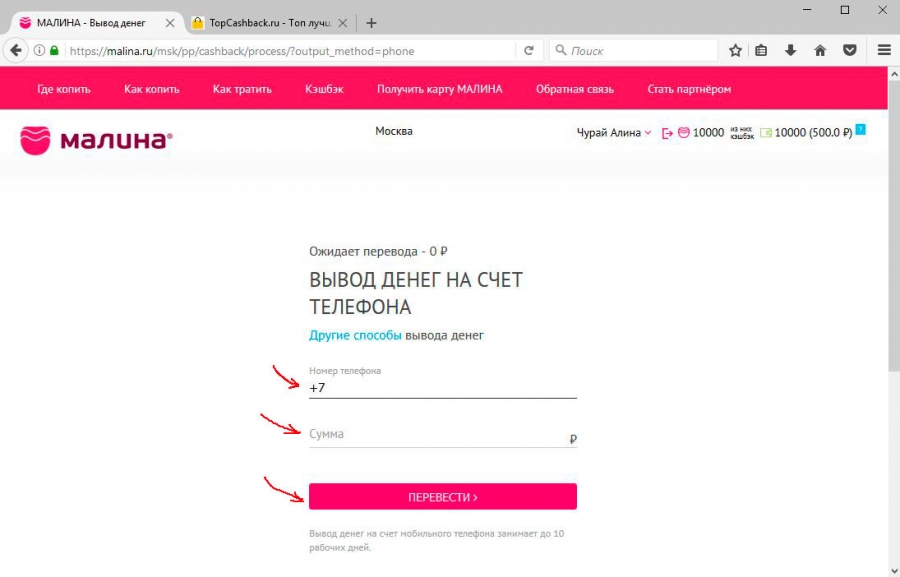The height and width of the screenshot is (577, 900).
Task: Click the 10000 (500.0 ₽) cashback balance
Action: tap(813, 133)
